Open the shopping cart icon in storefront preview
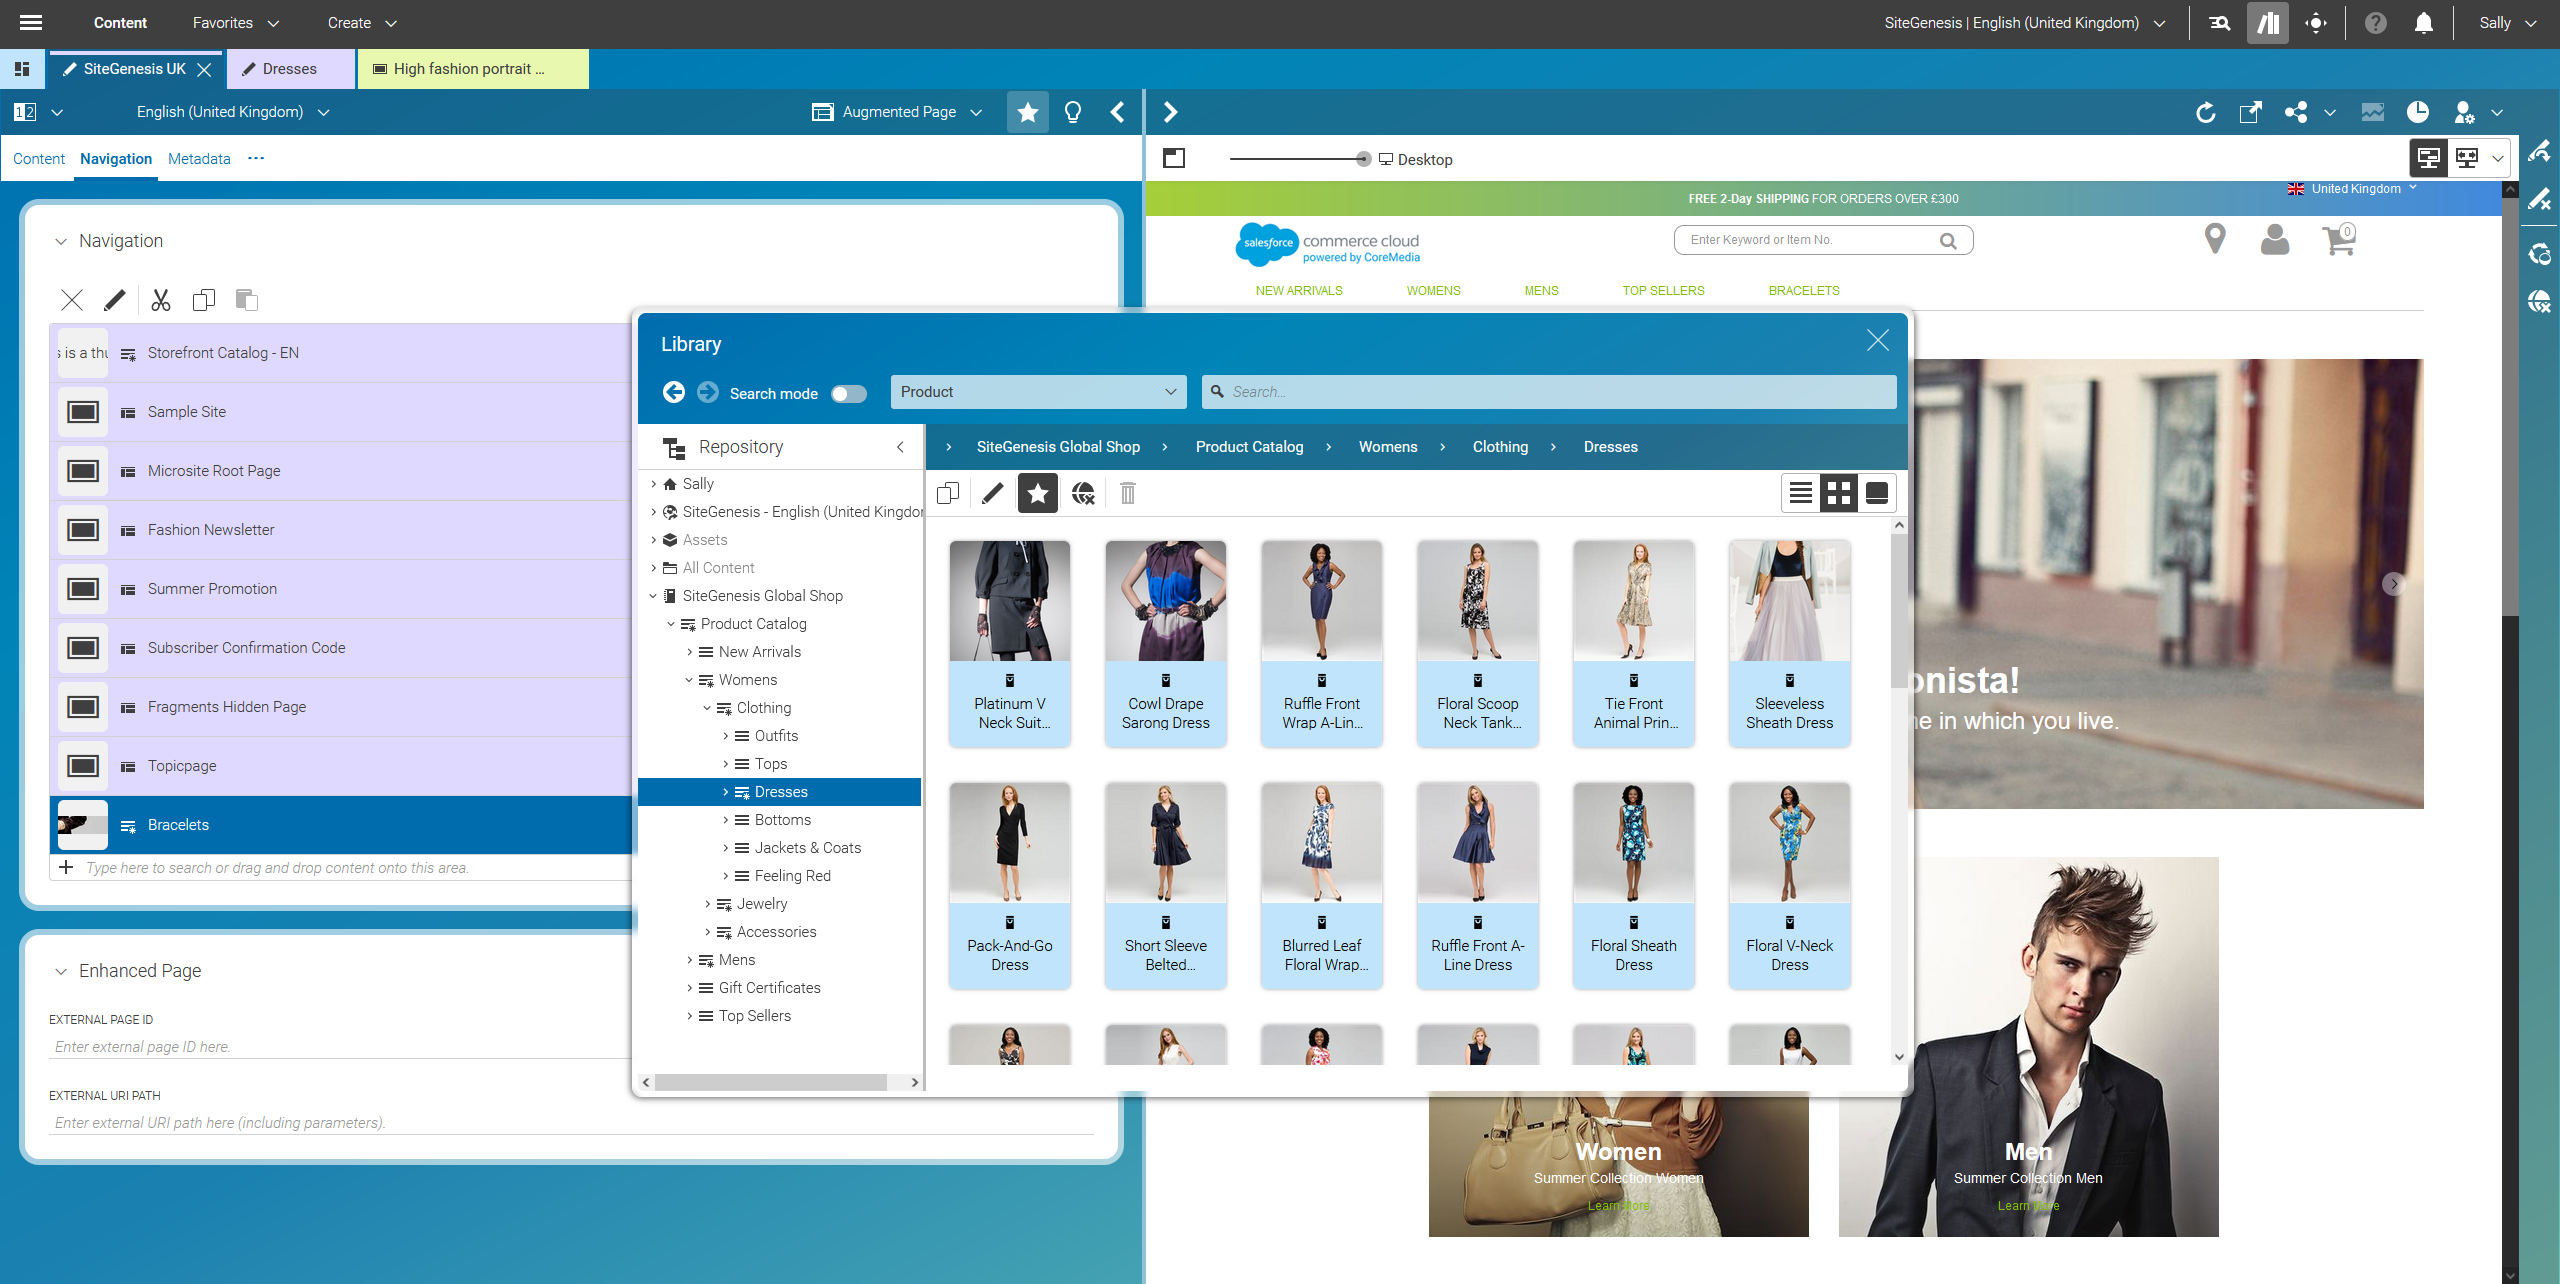The image size is (2560, 1284). pos(2338,240)
